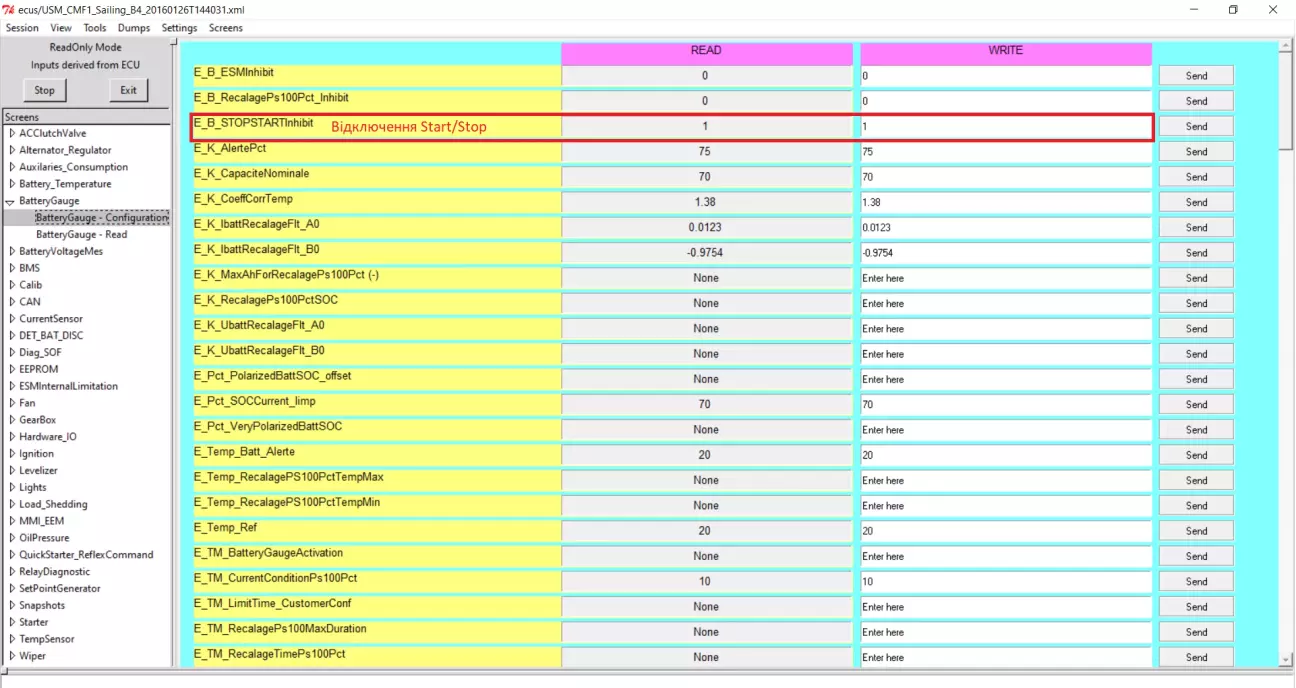Open the Dumps menu
The width and height of the screenshot is (1296, 688).
pyautogui.click(x=133, y=28)
